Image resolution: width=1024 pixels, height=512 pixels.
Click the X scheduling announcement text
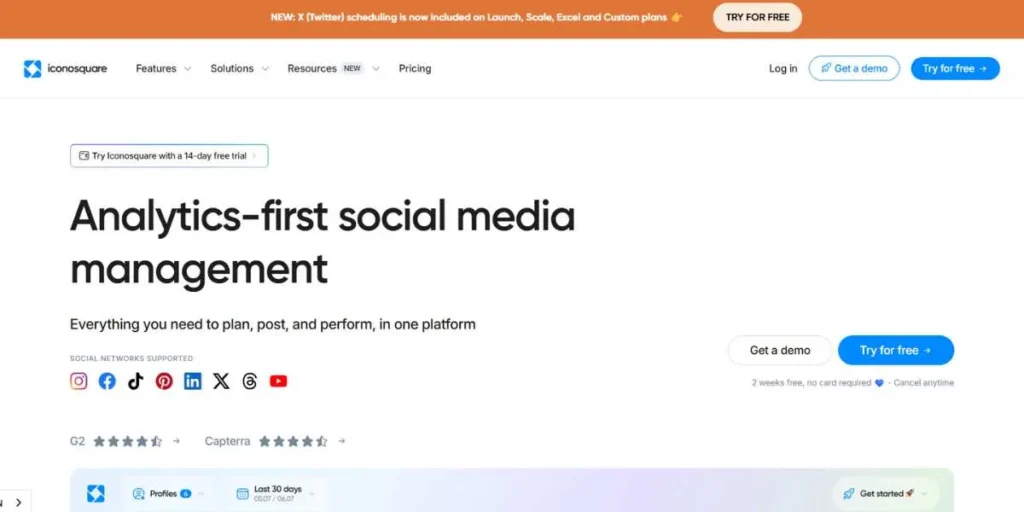click(x=476, y=18)
